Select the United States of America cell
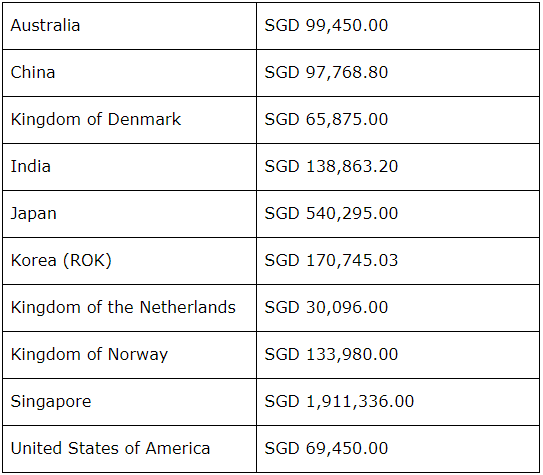The height and width of the screenshot is (475, 543). pos(130,449)
